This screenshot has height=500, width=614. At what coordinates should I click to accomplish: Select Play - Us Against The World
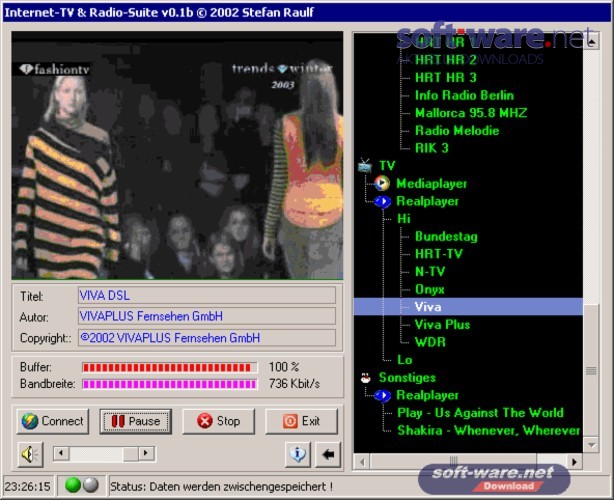[480, 413]
